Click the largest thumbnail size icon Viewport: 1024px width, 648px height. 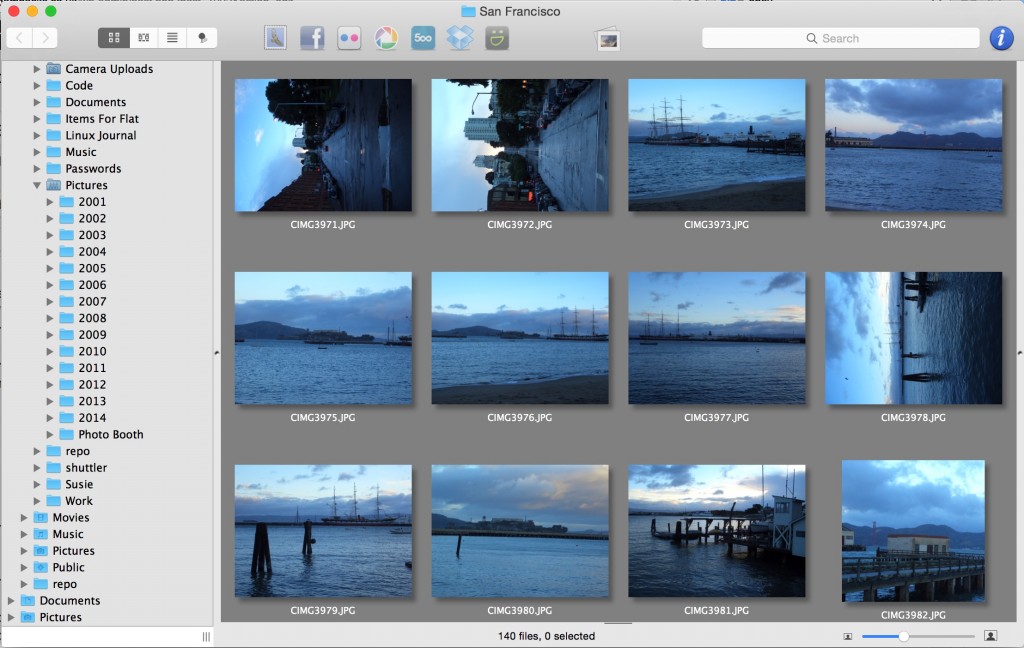[991, 636]
